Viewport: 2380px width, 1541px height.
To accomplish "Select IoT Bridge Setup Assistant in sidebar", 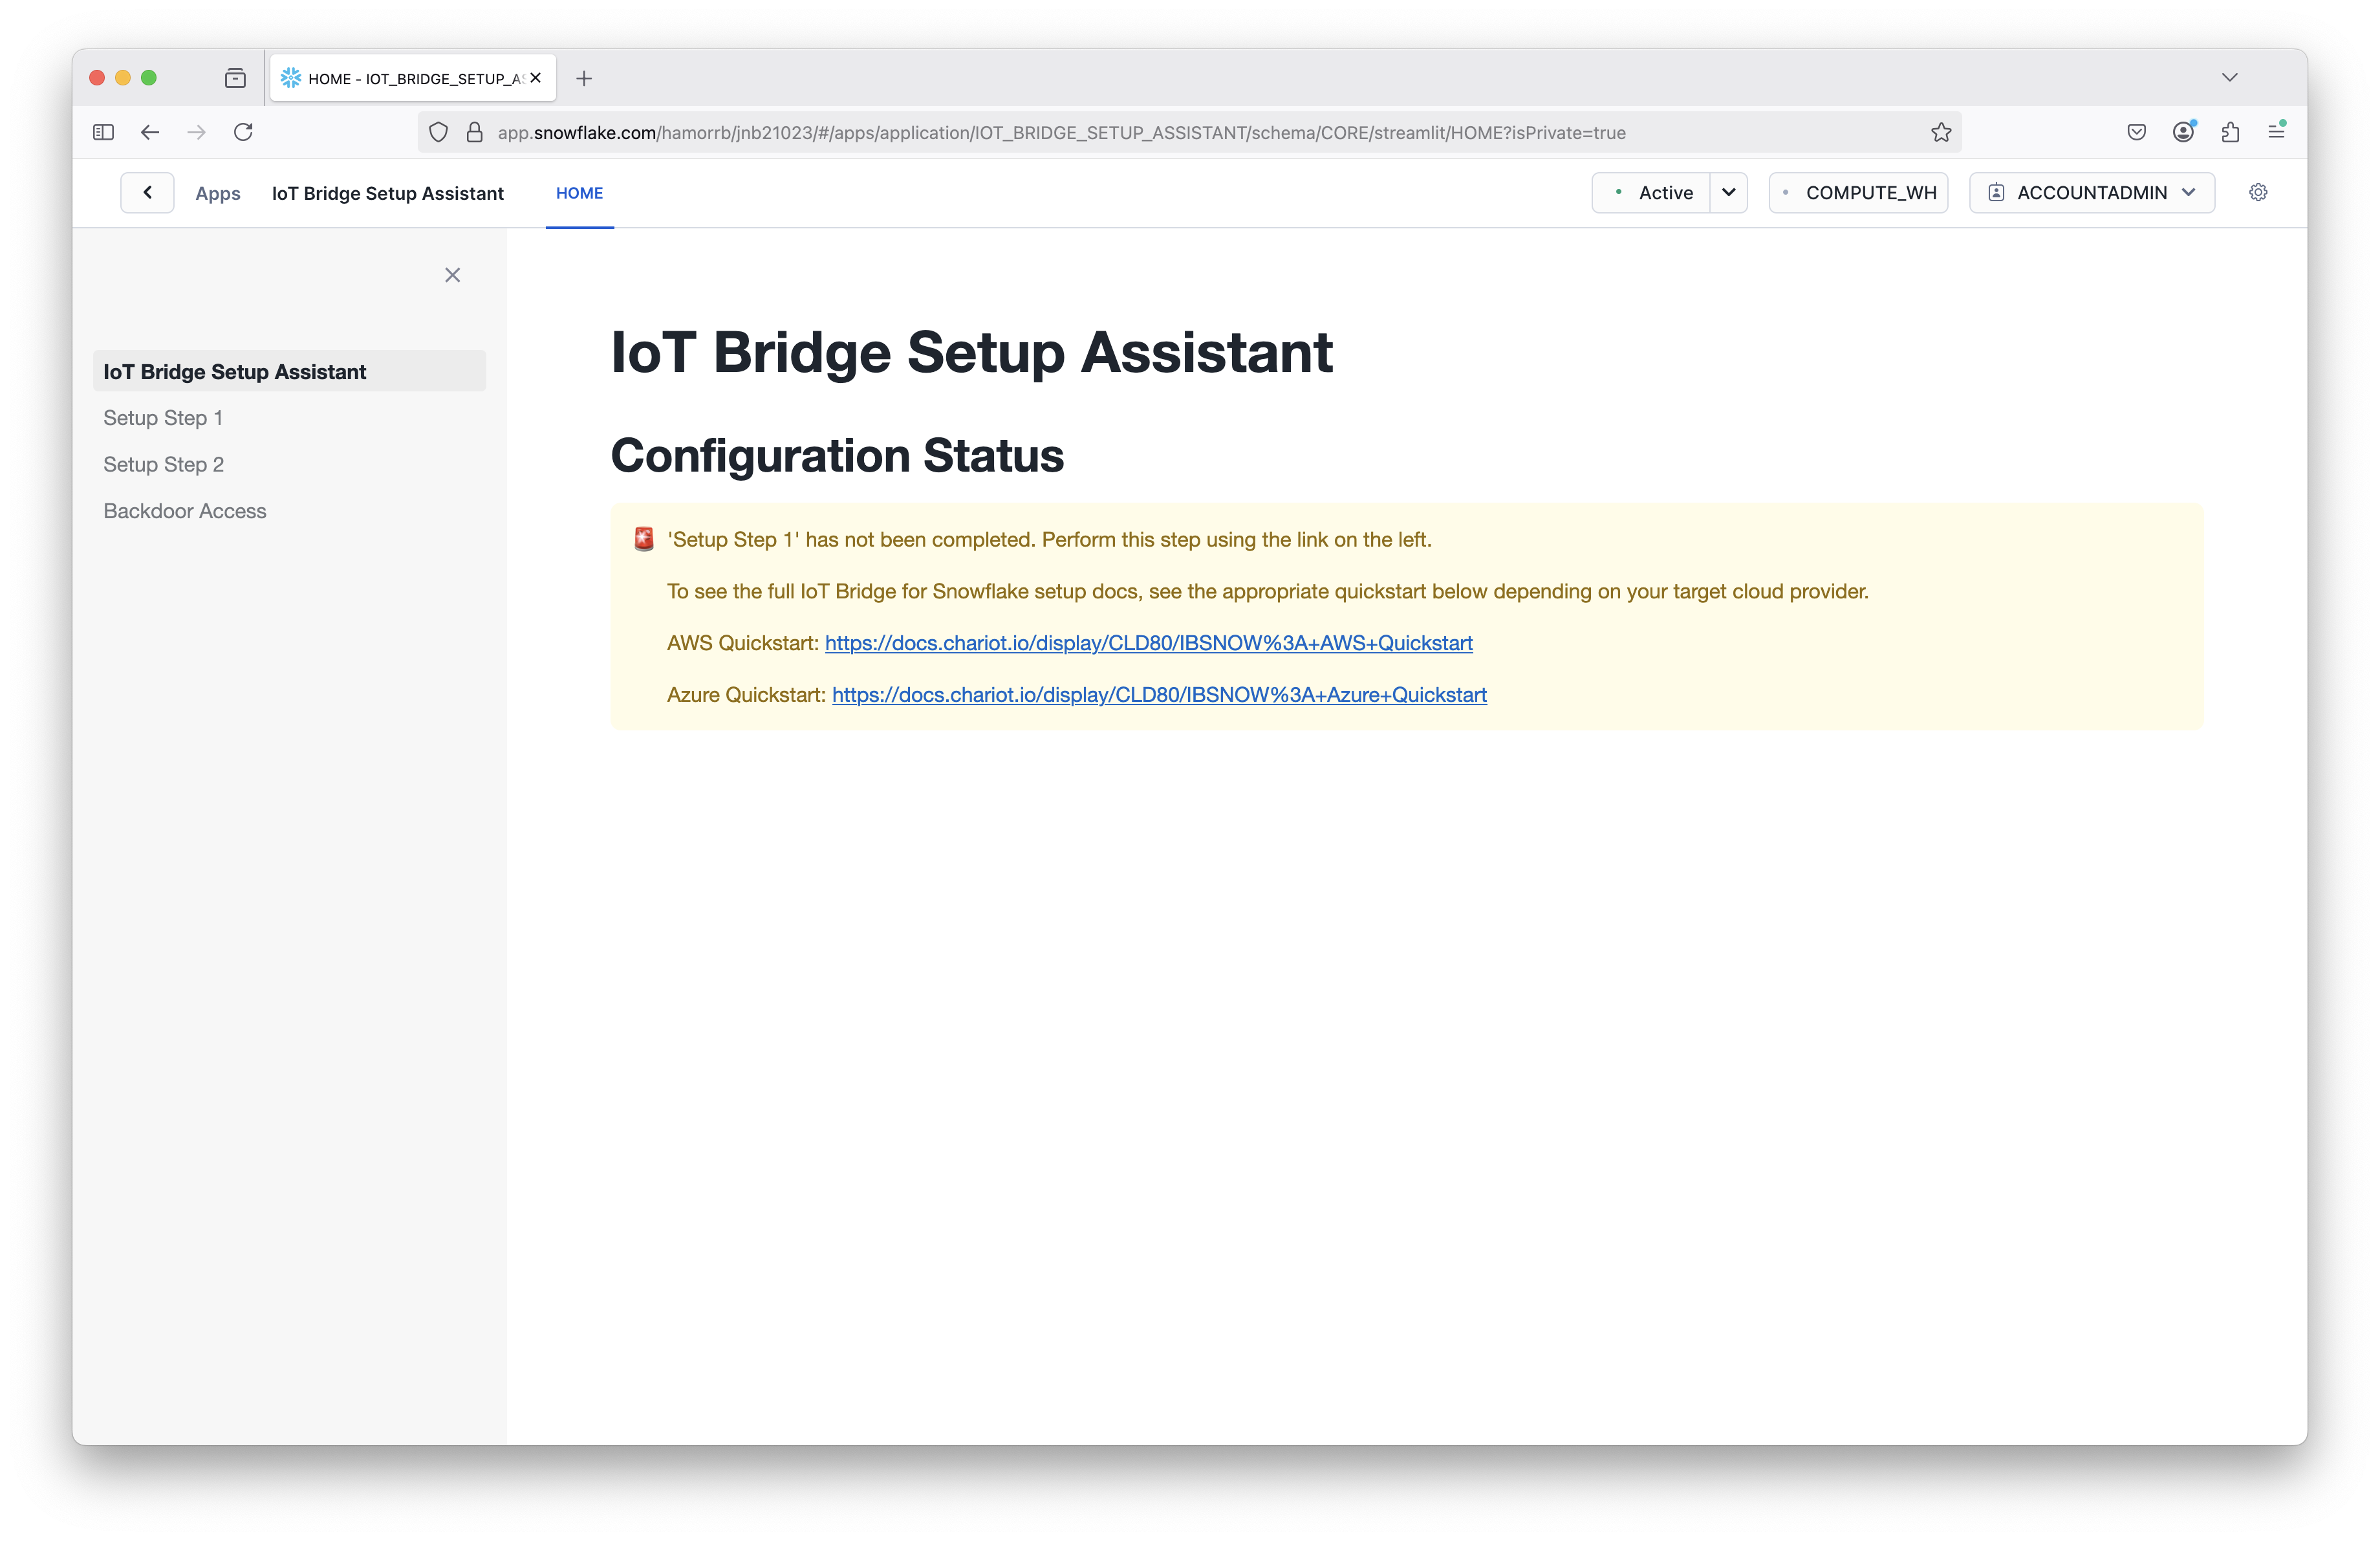I will (289, 371).
